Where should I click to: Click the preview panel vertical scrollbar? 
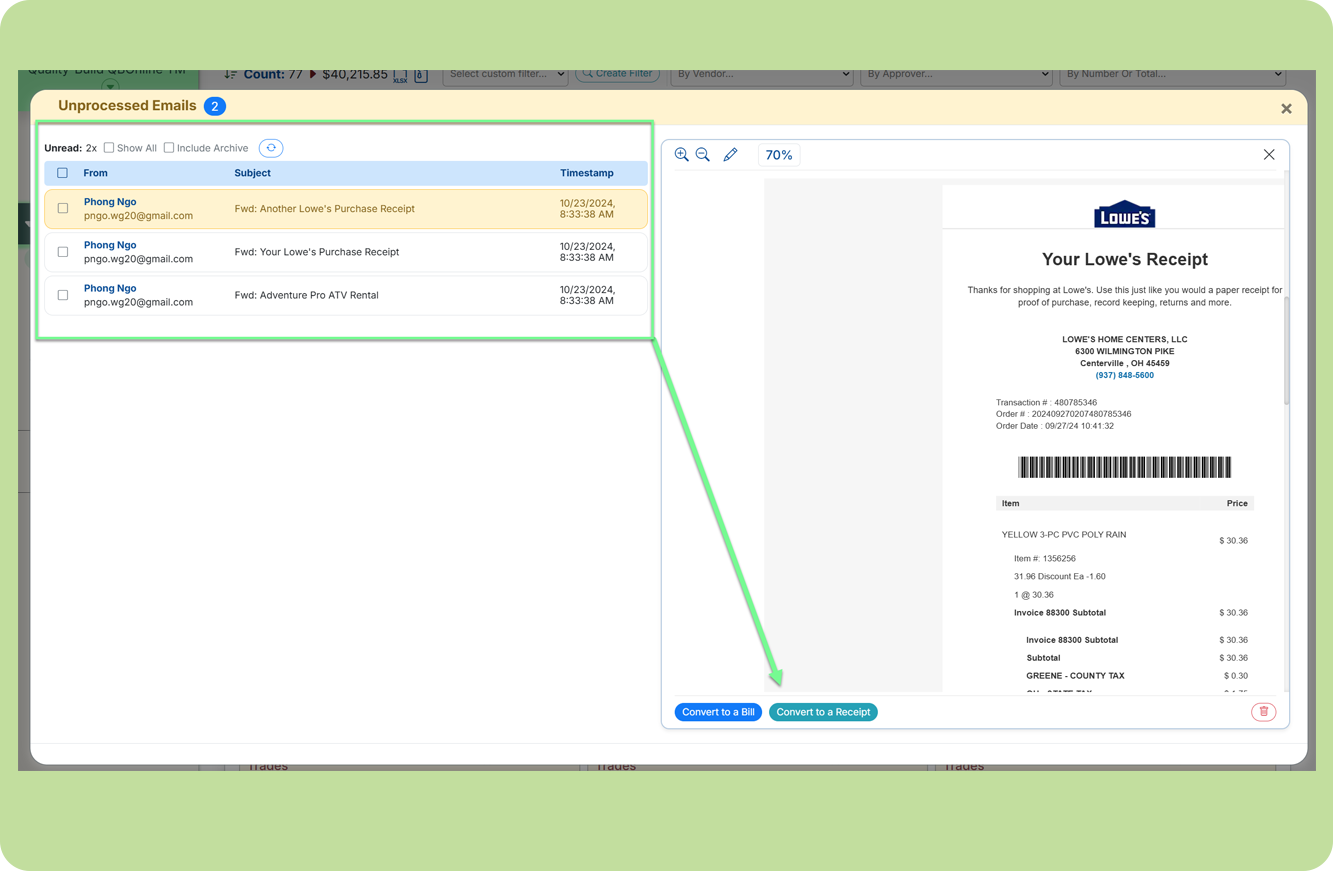click(1287, 350)
